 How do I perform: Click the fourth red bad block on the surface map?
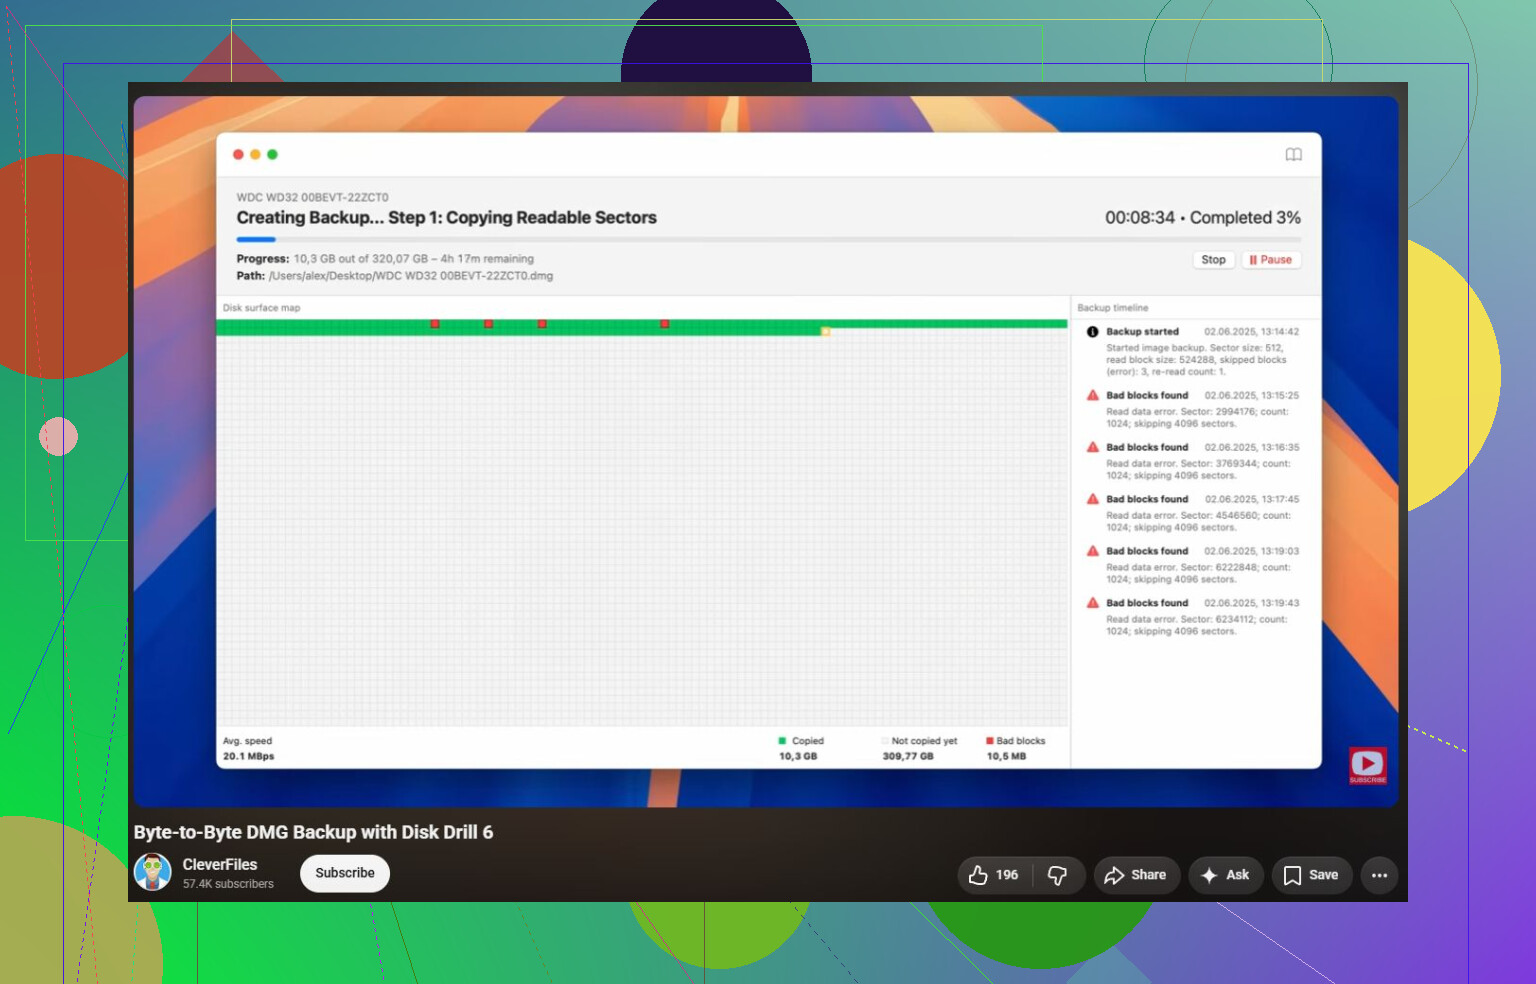[x=665, y=324]
